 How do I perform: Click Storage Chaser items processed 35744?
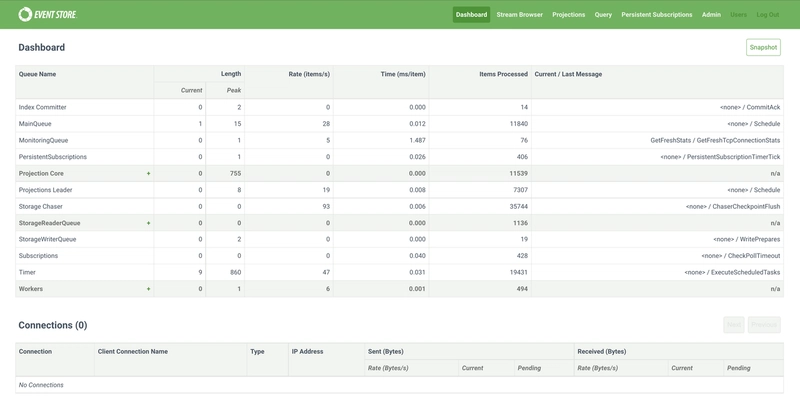pos(518,206)
